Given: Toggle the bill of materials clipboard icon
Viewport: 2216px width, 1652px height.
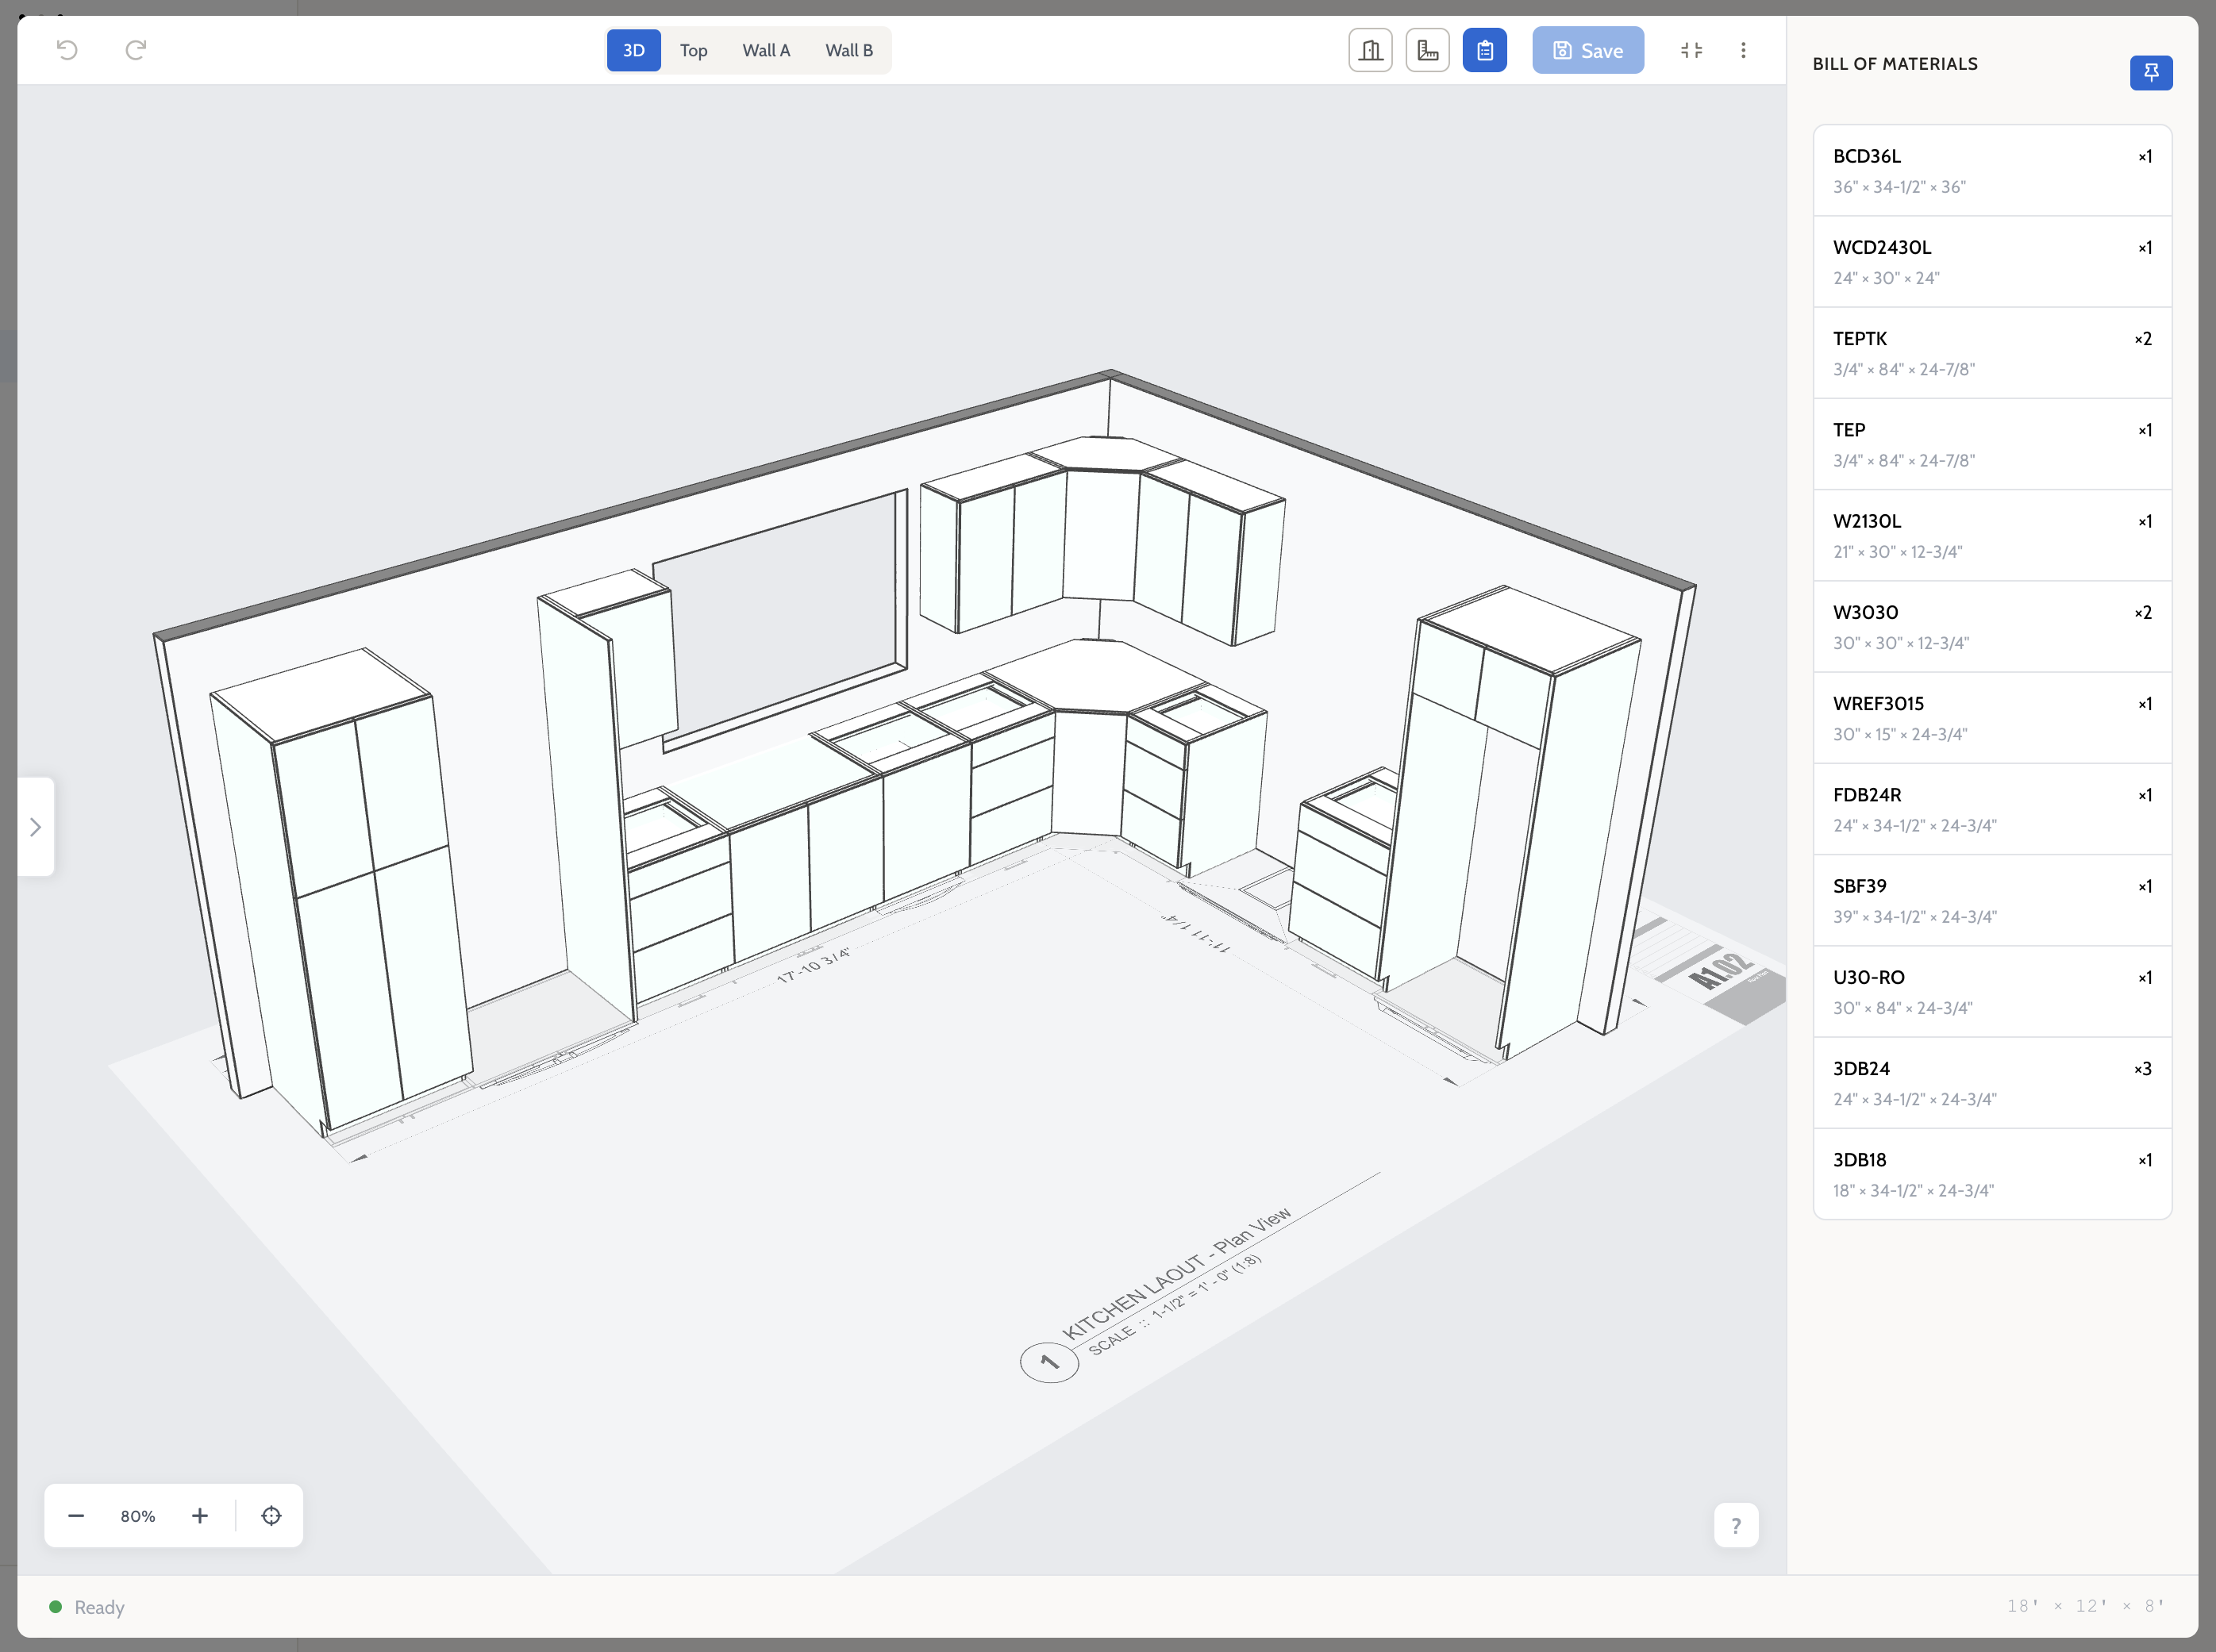Looking at the screenshot, I should pyautogui.click(x=1484, y=50).
